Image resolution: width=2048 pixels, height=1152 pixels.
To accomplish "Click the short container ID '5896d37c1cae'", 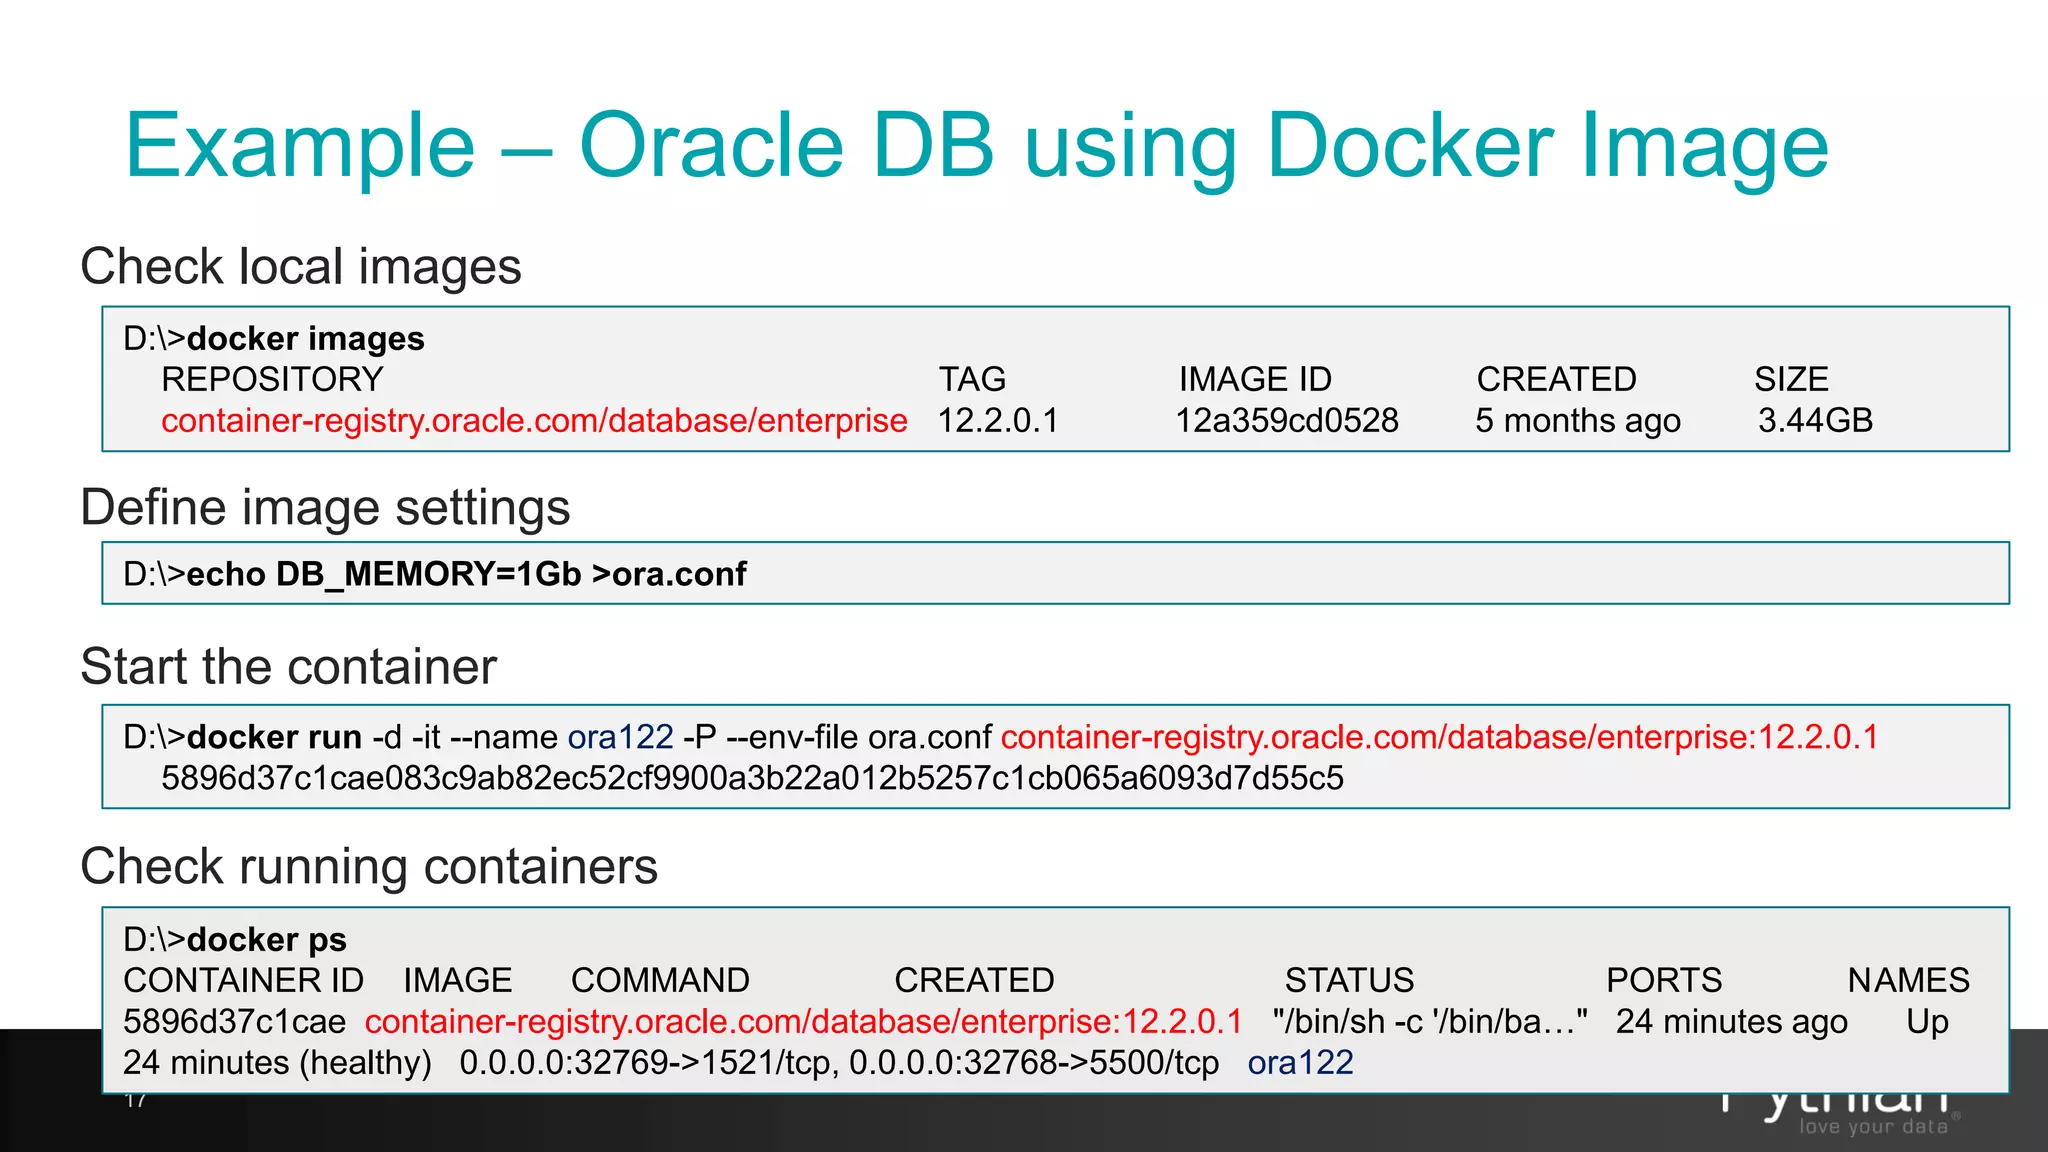I will click(235, 1022).
